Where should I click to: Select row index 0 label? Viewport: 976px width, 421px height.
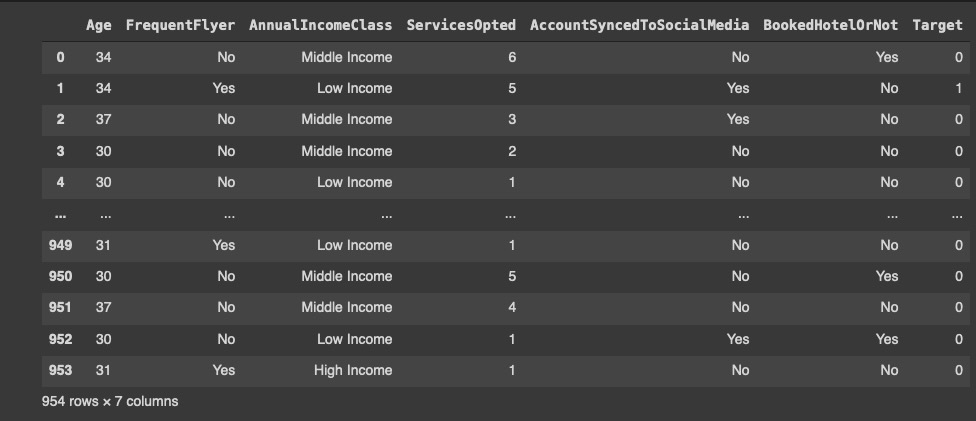(60, 57)
